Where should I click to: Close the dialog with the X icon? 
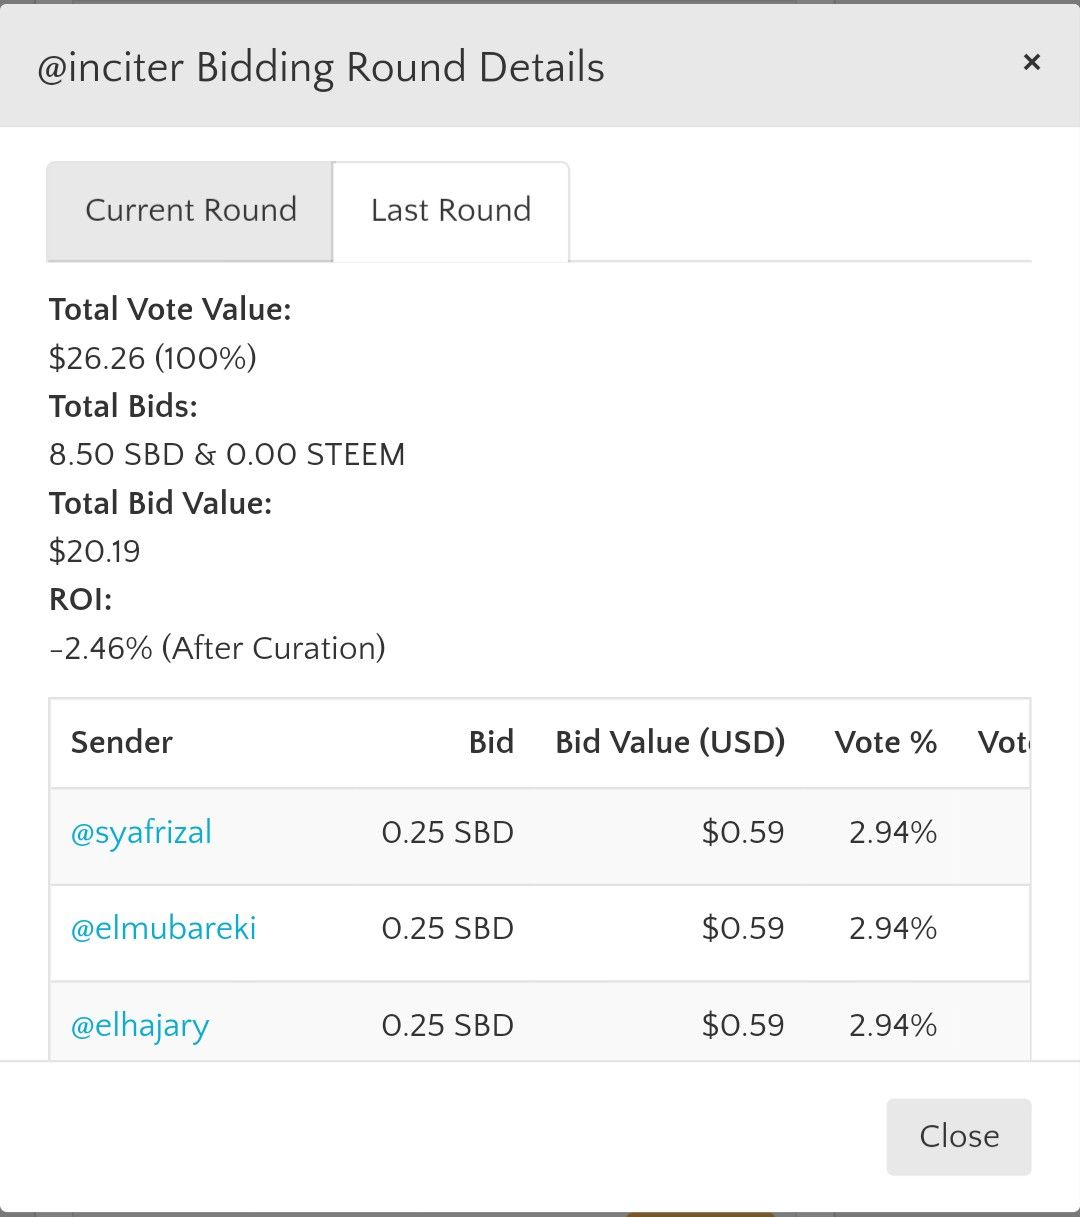click(1032, 62)
